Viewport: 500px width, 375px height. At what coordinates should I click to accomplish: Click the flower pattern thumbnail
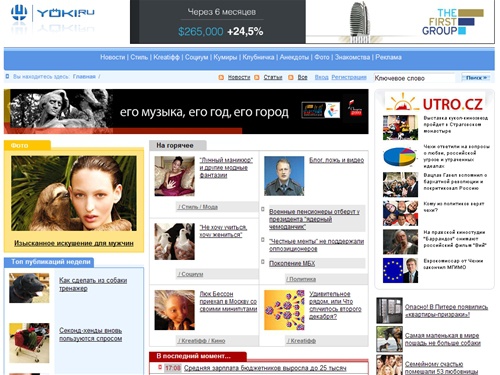284,310
